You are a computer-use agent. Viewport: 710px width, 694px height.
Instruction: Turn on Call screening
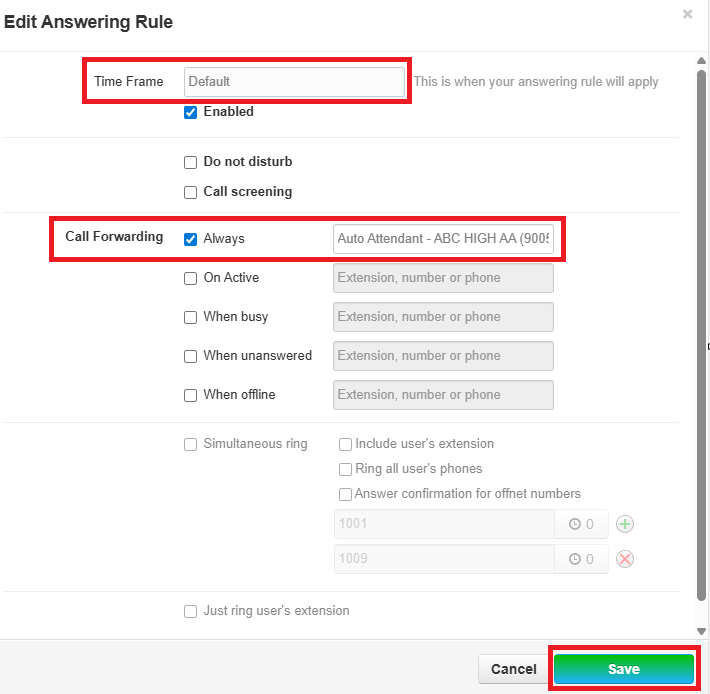click(x=191, y=192)
